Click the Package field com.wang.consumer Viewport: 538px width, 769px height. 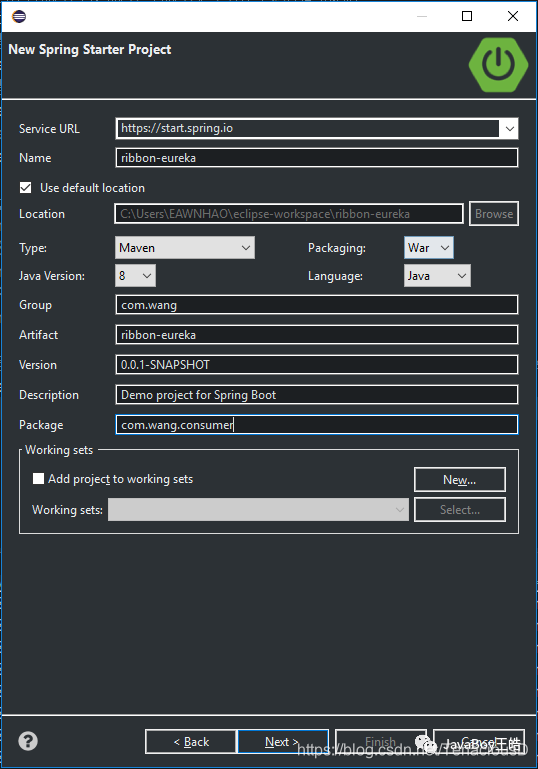(x=317, y=425)
